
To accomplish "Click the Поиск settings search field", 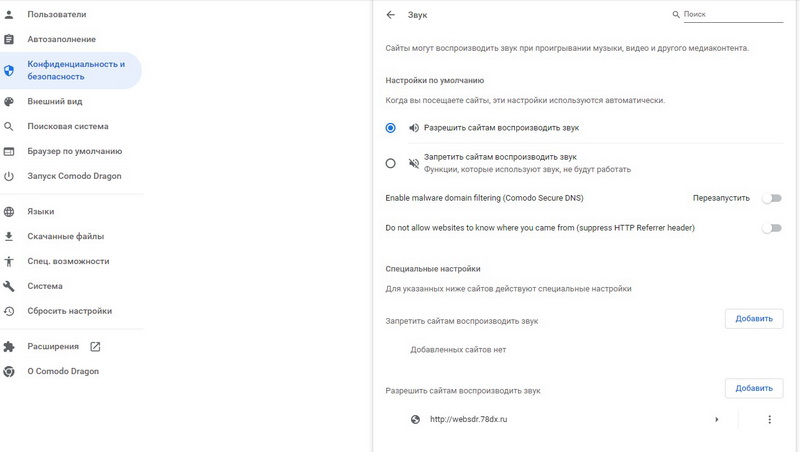I will point(732,15).
